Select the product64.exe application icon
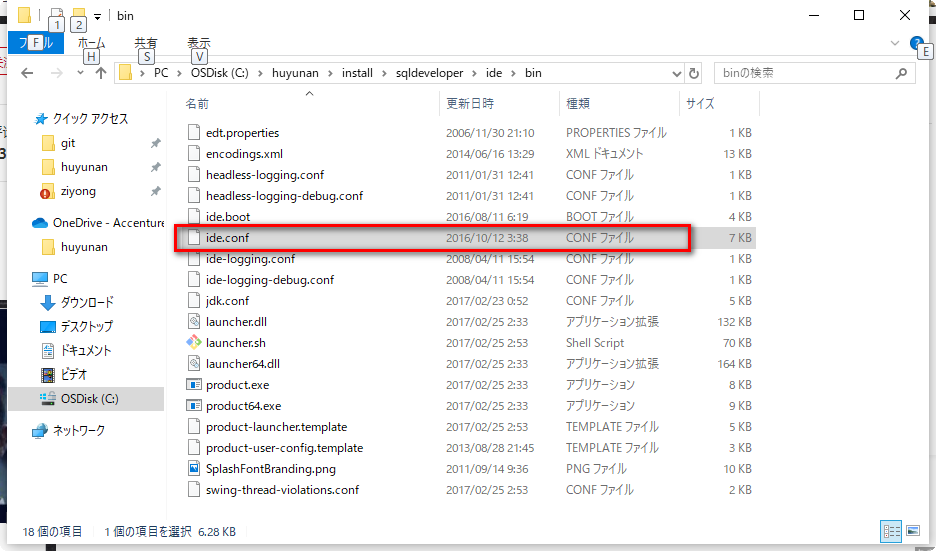The width and height of the screenshot is (936, 551). coord(193,406)
